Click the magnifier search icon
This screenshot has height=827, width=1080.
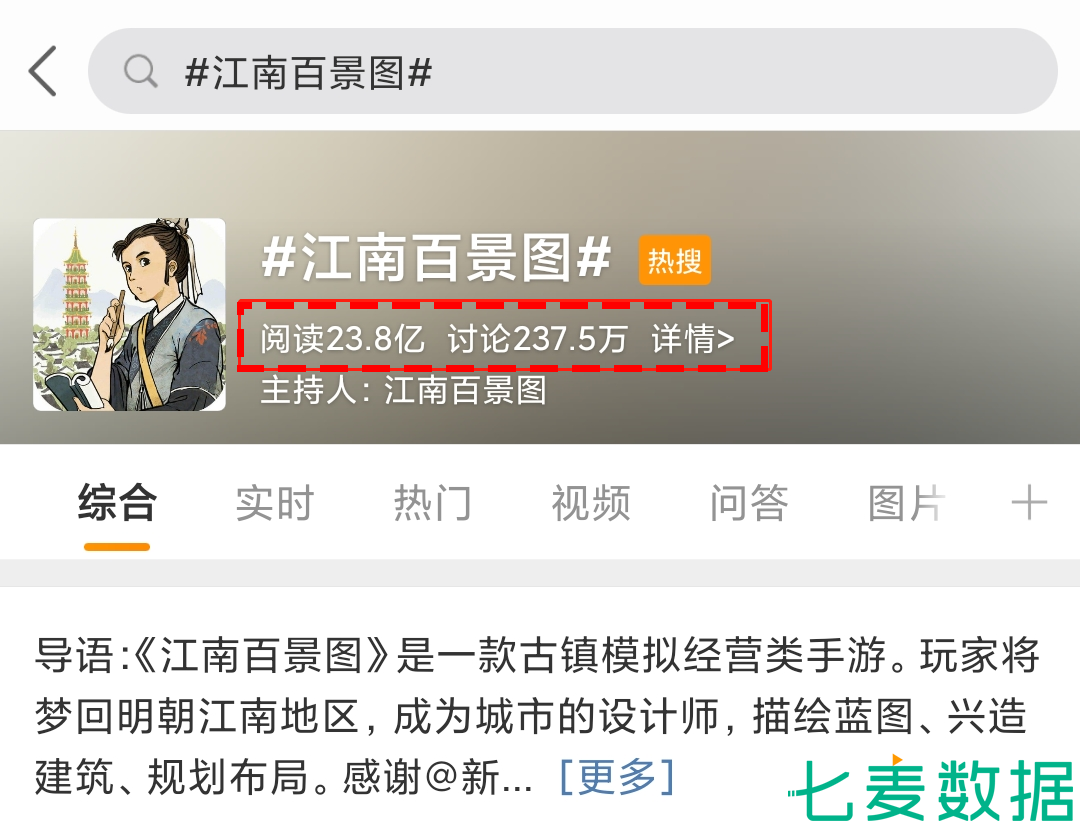click(141, 71)
